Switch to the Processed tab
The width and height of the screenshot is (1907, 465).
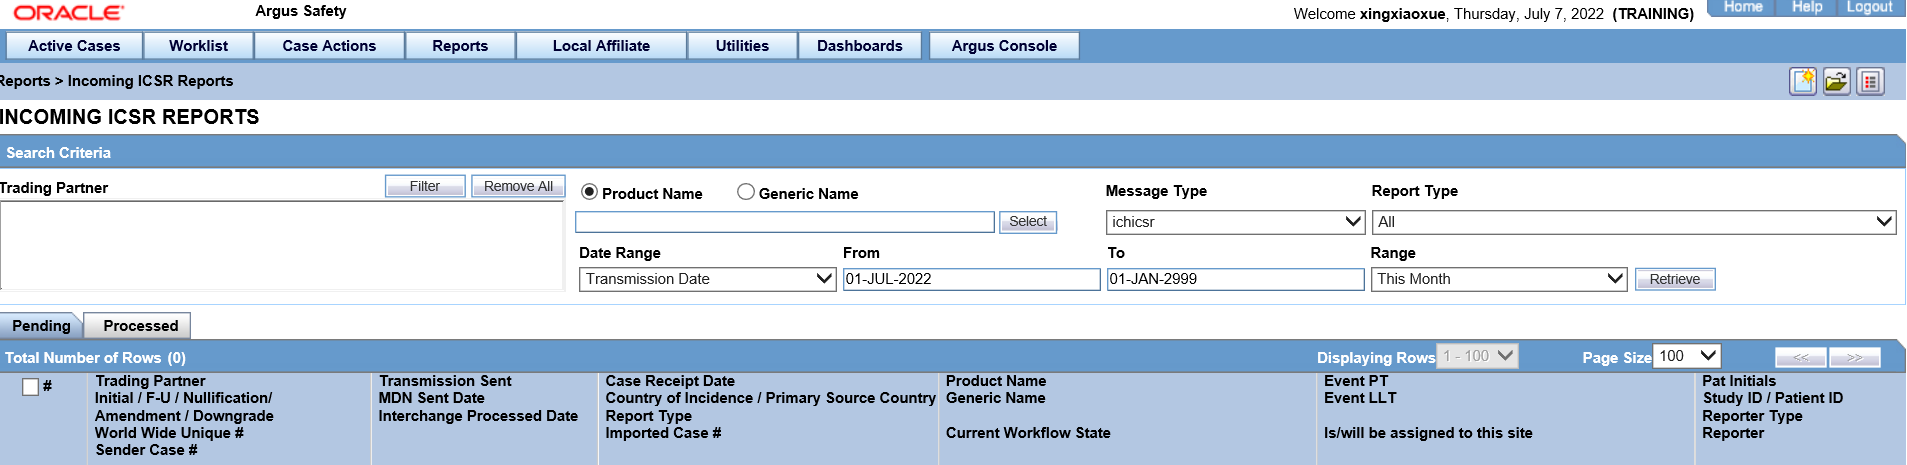tap(140, 326)
